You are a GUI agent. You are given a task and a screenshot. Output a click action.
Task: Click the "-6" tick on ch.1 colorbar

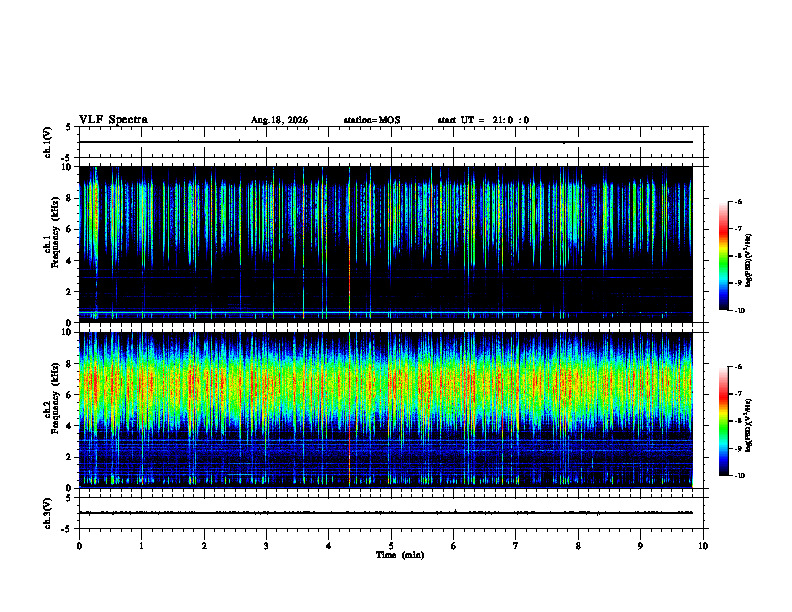(738, 201)
